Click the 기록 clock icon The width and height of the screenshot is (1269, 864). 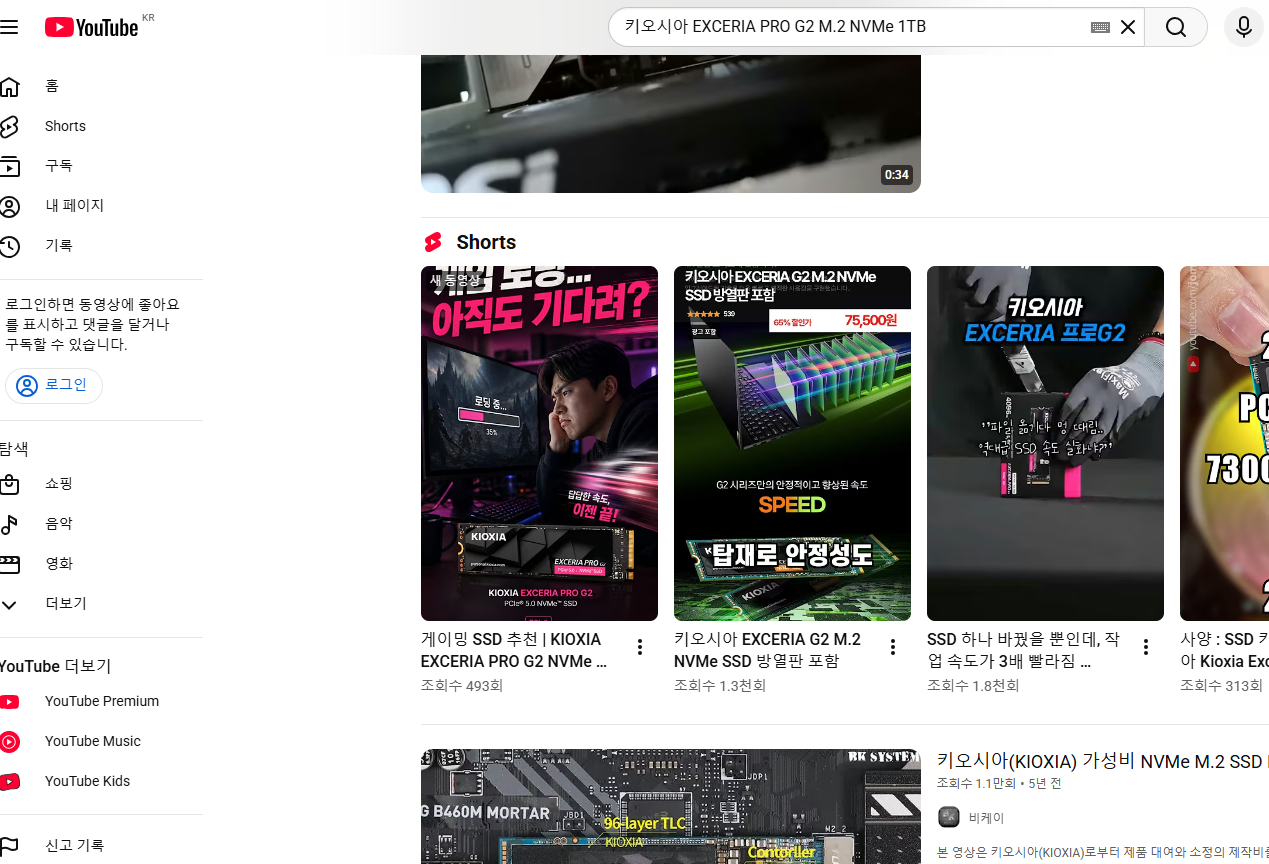[9, 246]
